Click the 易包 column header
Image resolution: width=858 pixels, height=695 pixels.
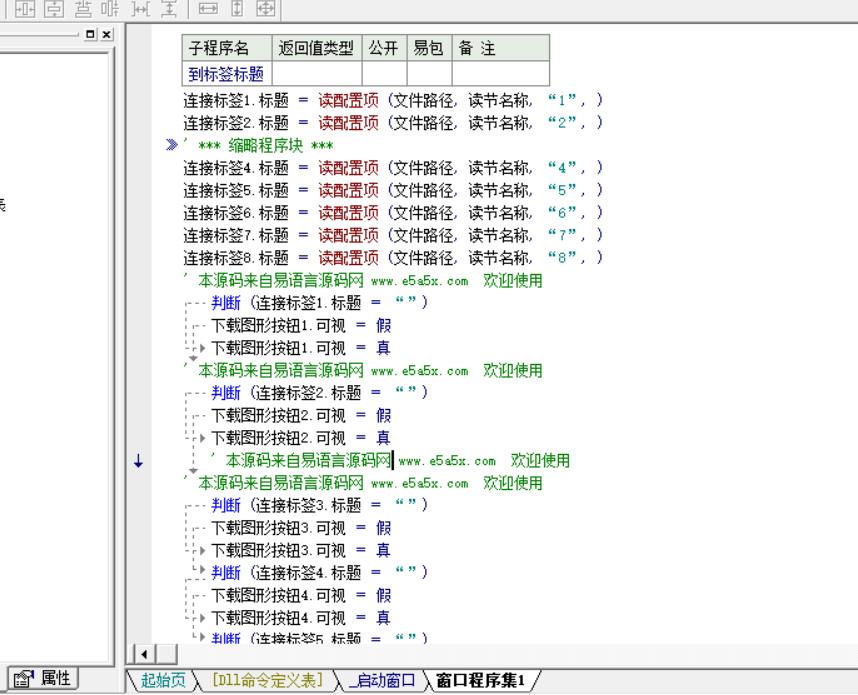pos(430,48)
